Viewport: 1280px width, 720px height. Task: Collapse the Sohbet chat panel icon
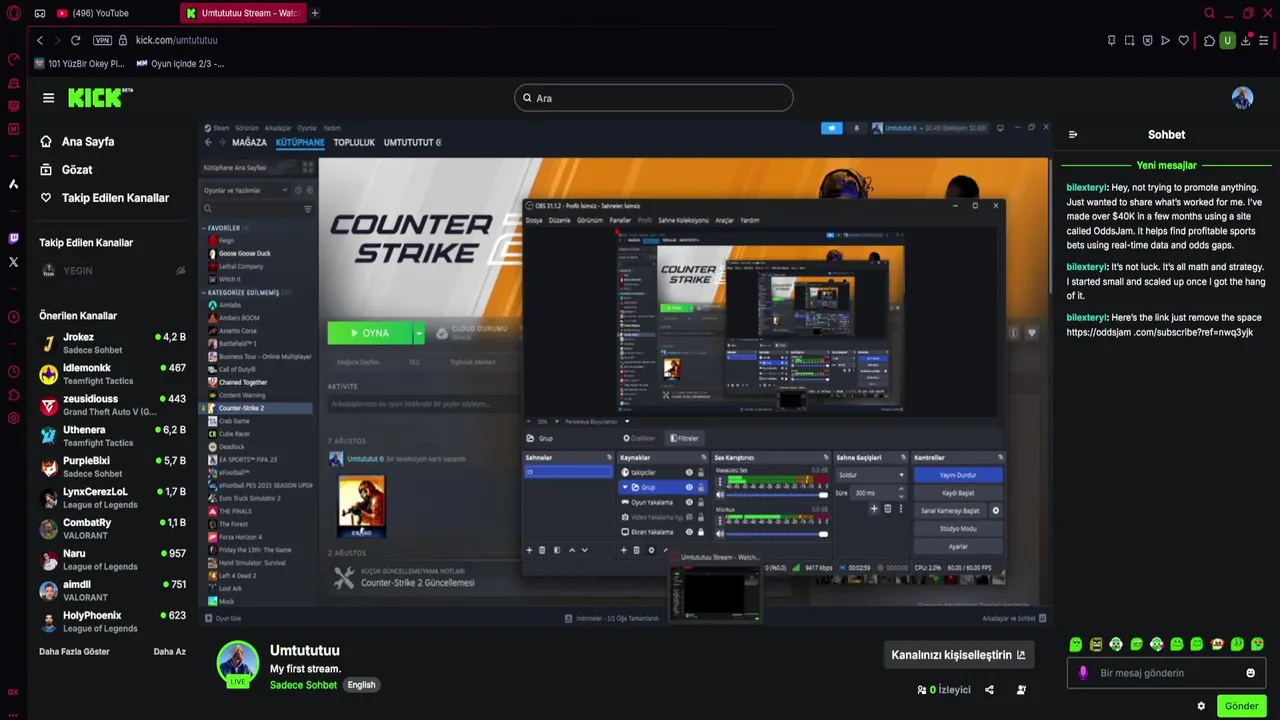pyautogui.click(x=1073, y=134)
